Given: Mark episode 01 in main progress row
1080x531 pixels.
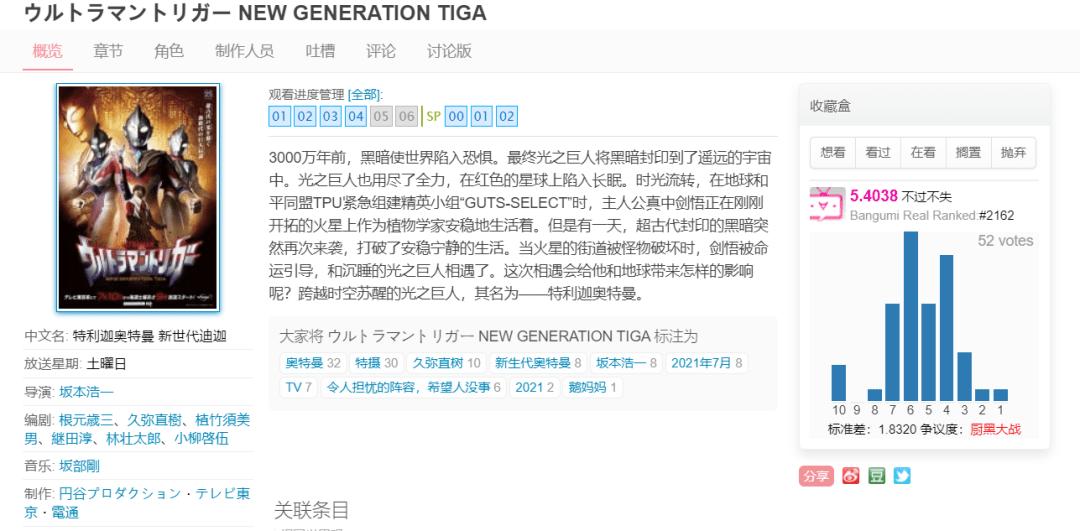Looking at the screenshot, I should (x=279, y=116).
